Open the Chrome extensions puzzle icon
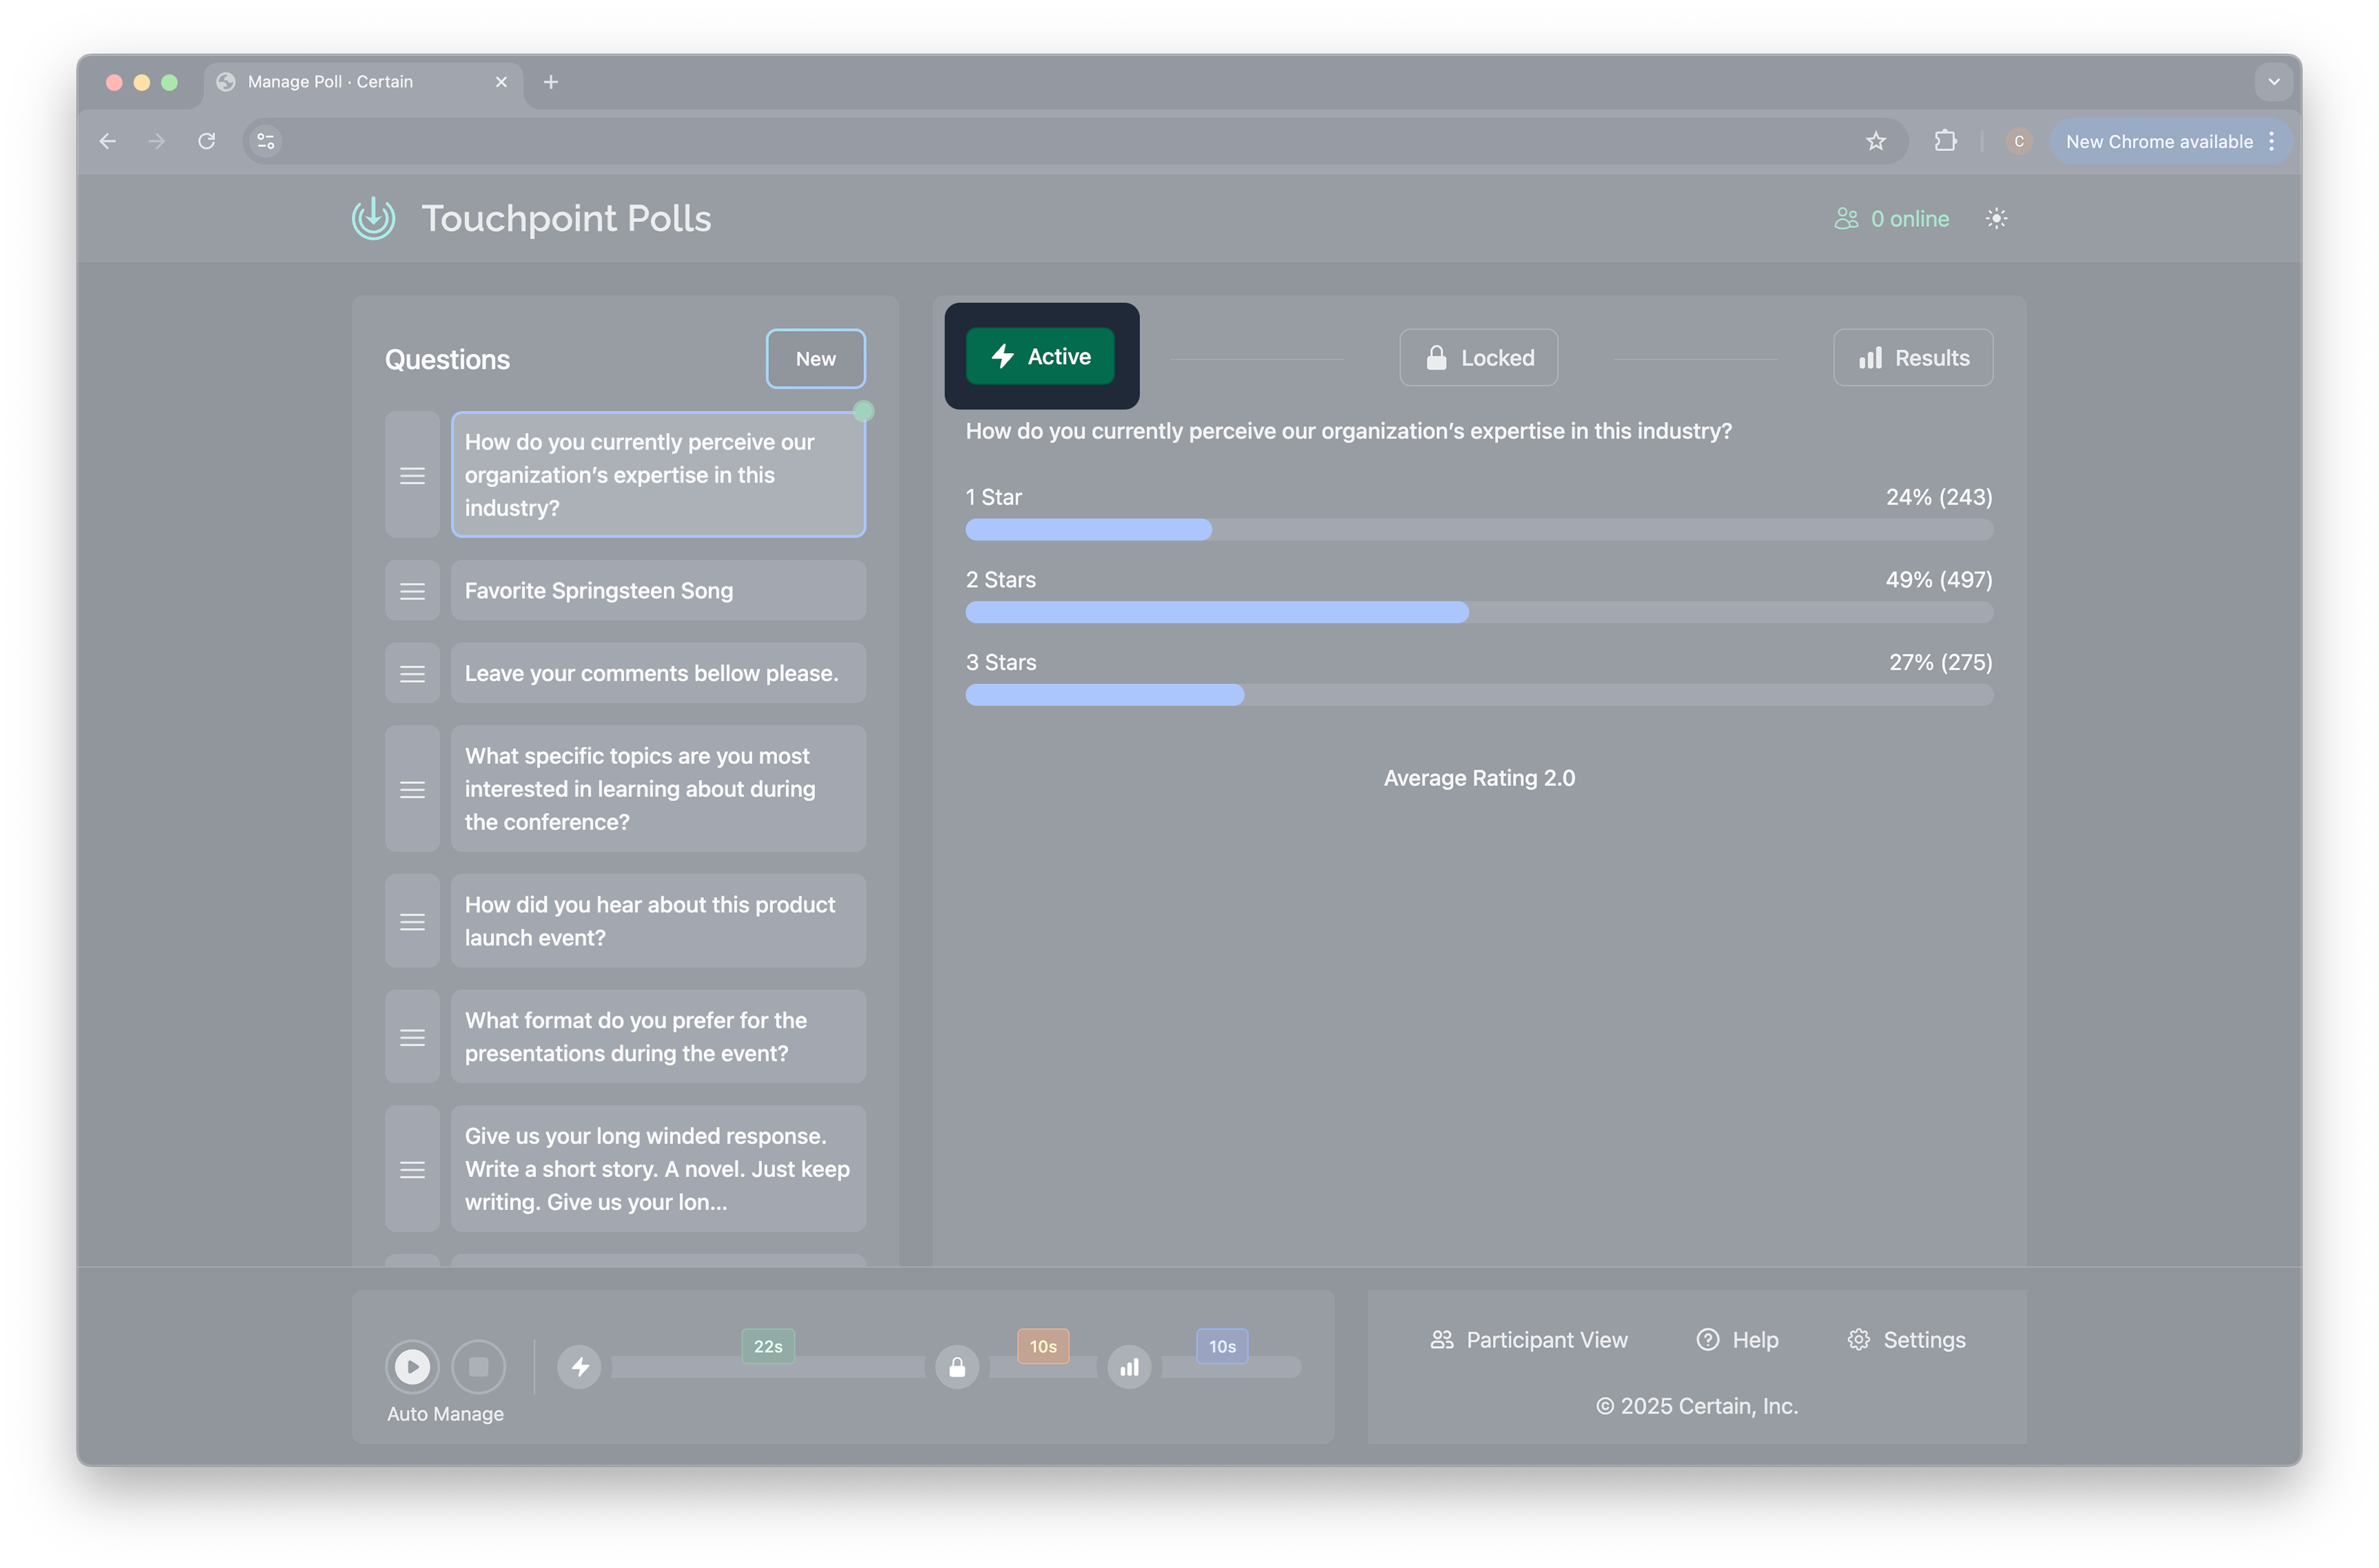Image resolution: width=2379 pixels, height=1568 pixels. [x=1945, y=141]
